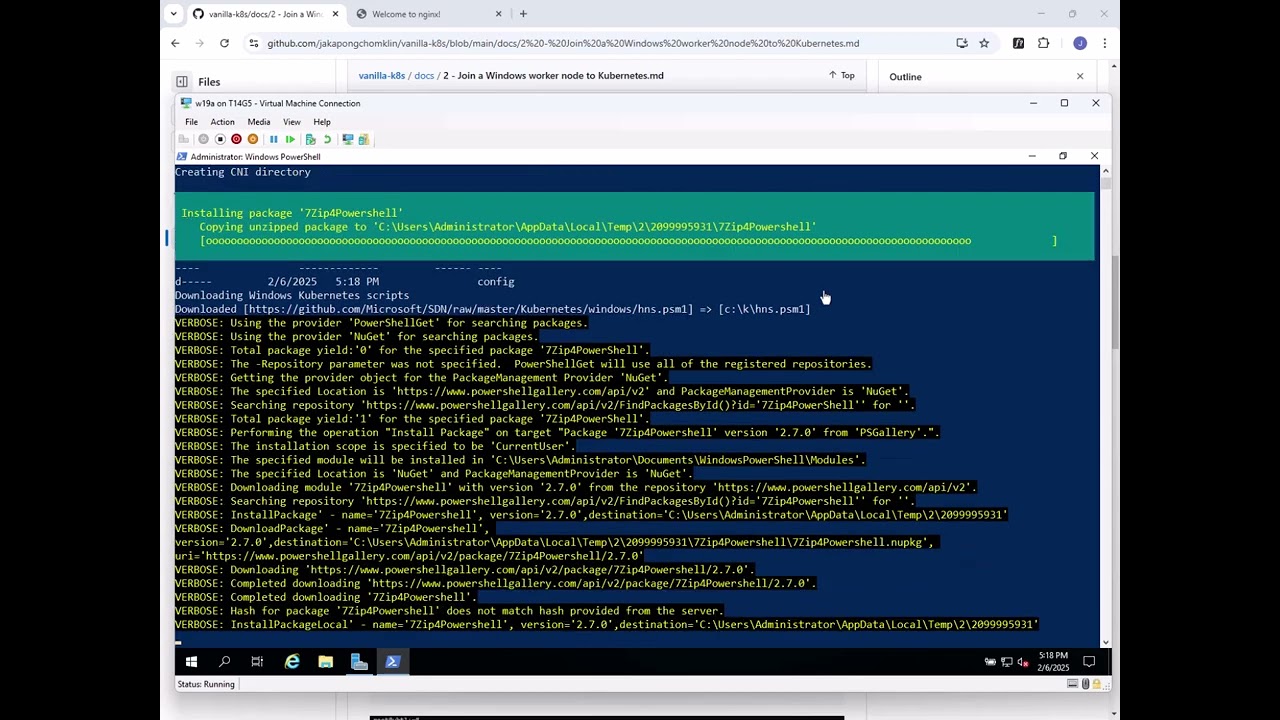Image resolution: width=1280 pixels, height=720 pixels.
Task: Click the Enhanced Session monitor icon
Action: pyautogui.click(x=347, y=139)
